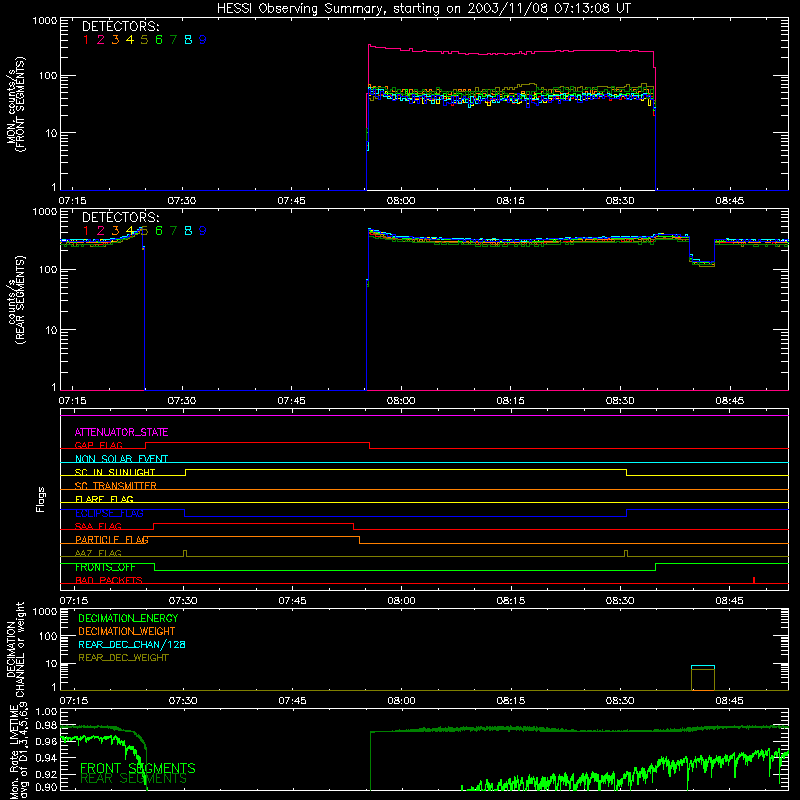800x800 pixels.
Task: Click the REAR SEGMENTS livetime legend text
Action: click(x=134, y=779)
